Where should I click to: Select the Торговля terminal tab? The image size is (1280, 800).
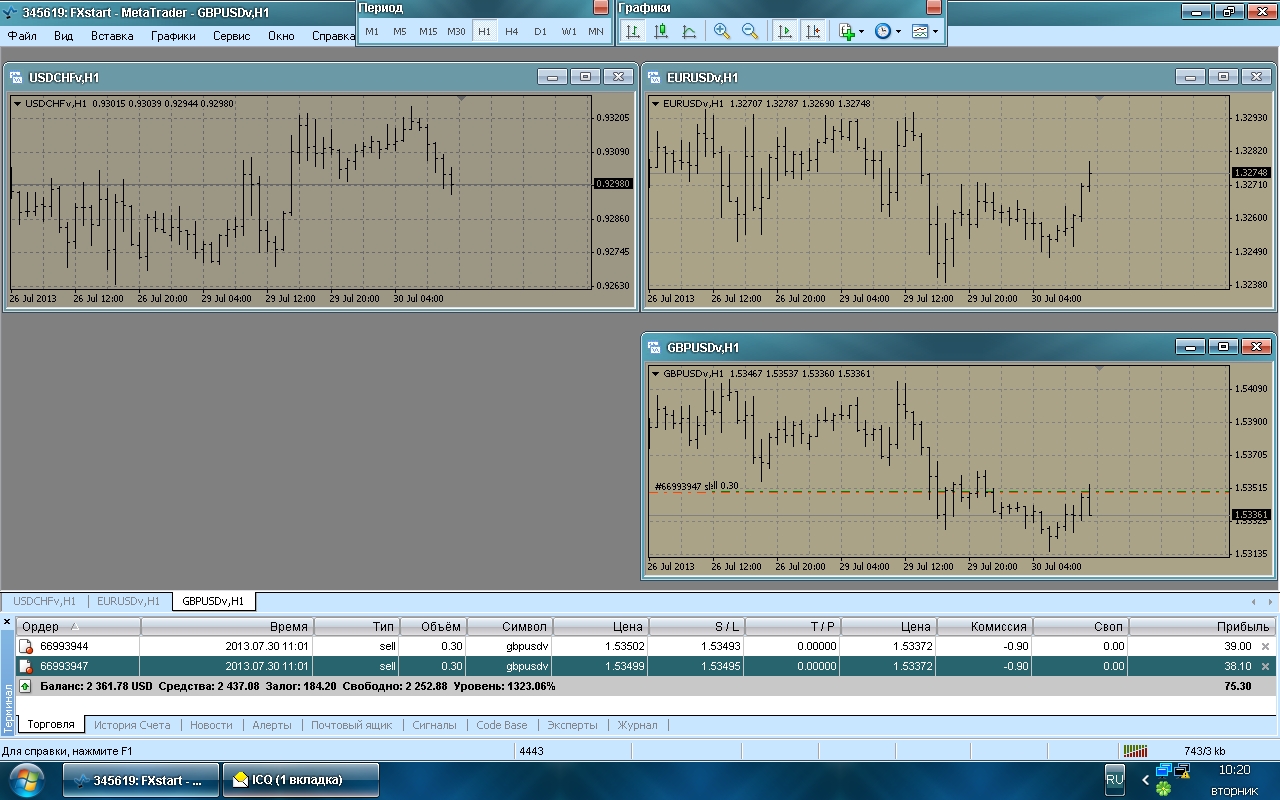(51, 725)
